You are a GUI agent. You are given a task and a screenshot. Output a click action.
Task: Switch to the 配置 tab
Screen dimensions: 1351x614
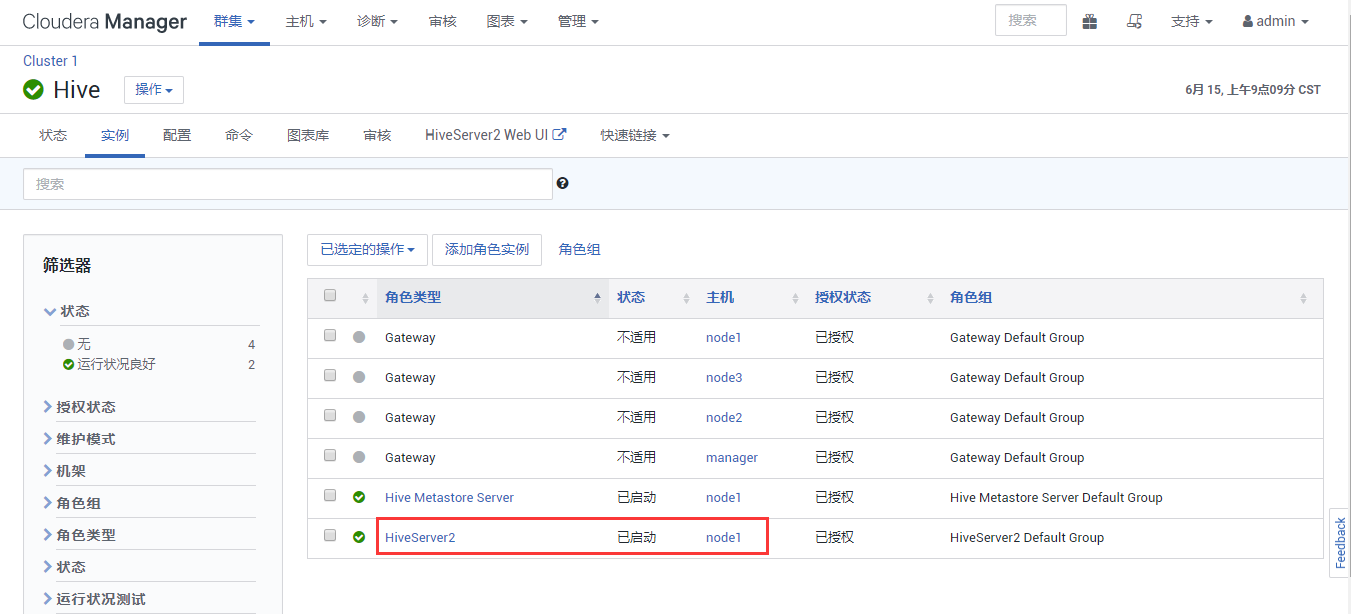177,135
